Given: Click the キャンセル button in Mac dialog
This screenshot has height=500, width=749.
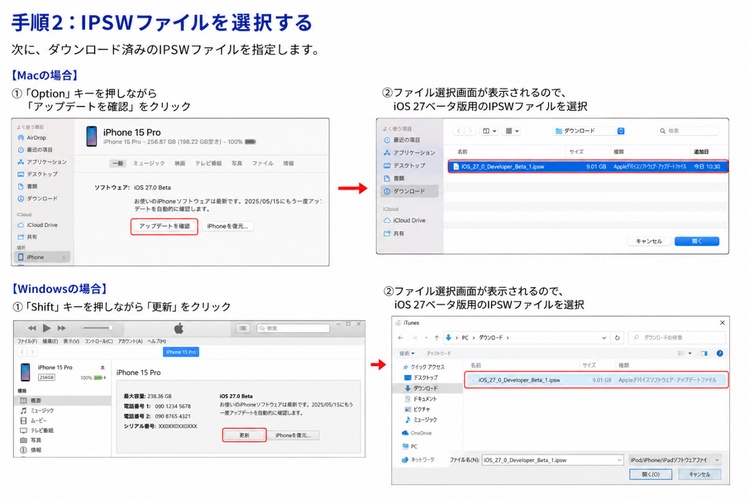Looking at the screenshot, I should tap(649, 241).
